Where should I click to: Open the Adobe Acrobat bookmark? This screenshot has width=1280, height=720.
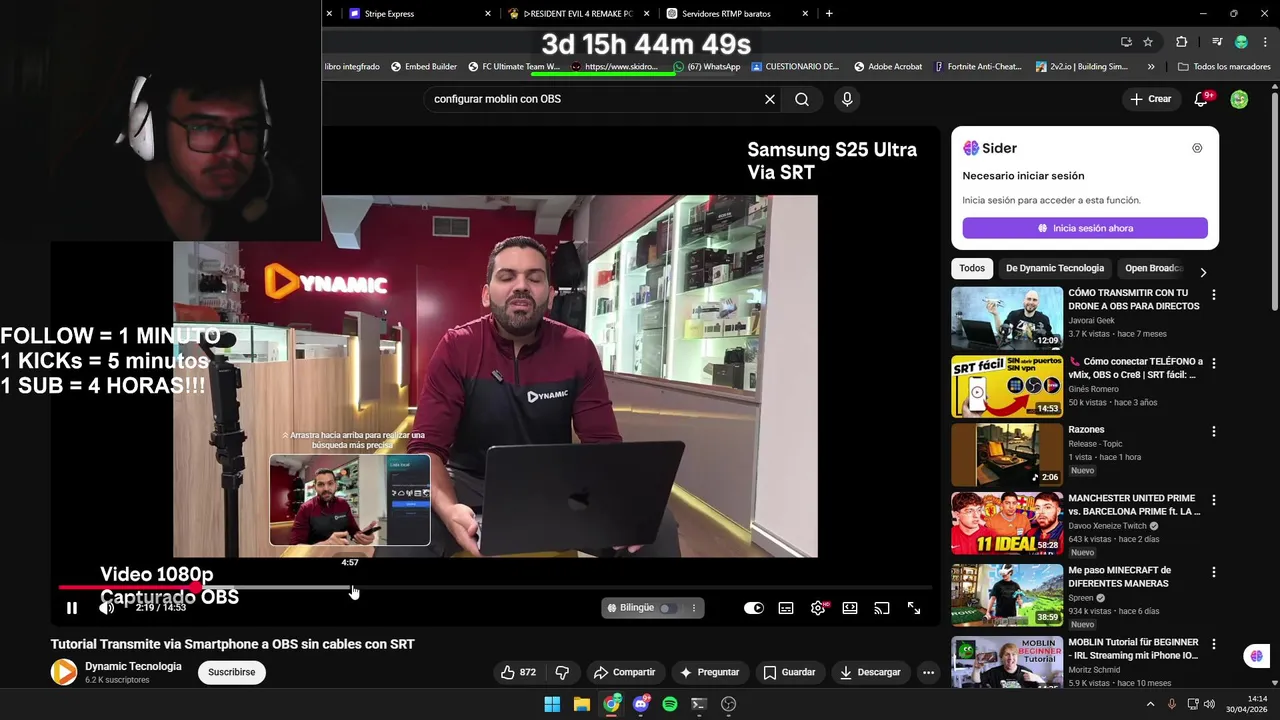tap(888, 67)
